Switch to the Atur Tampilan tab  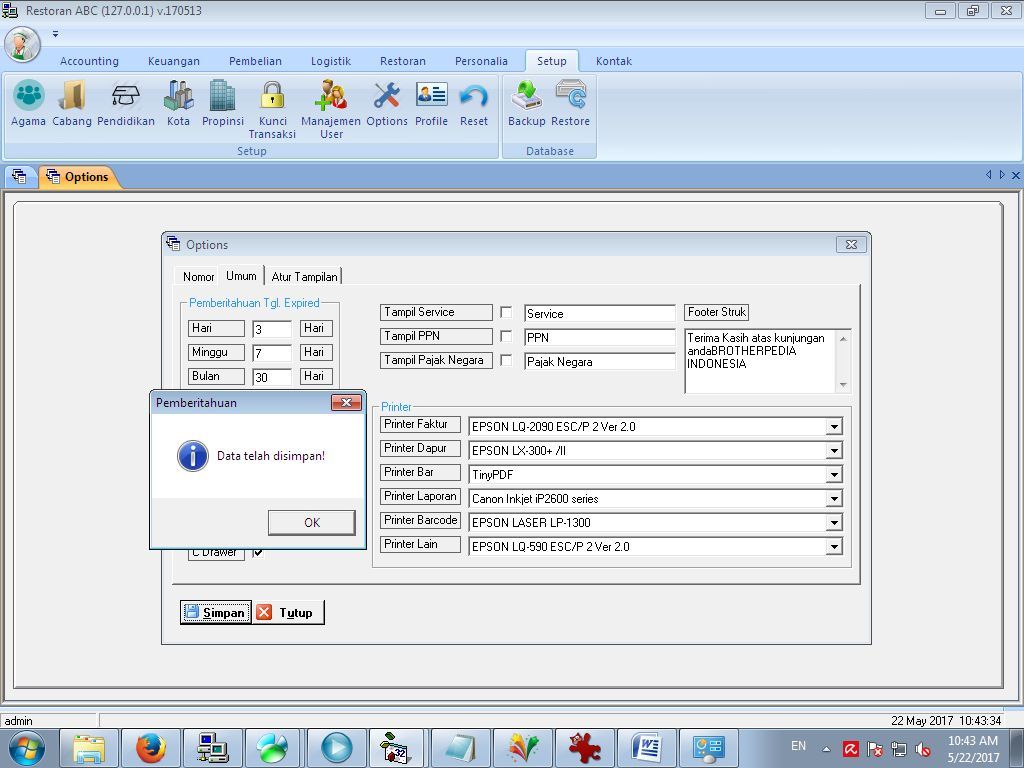coord(305,276)
